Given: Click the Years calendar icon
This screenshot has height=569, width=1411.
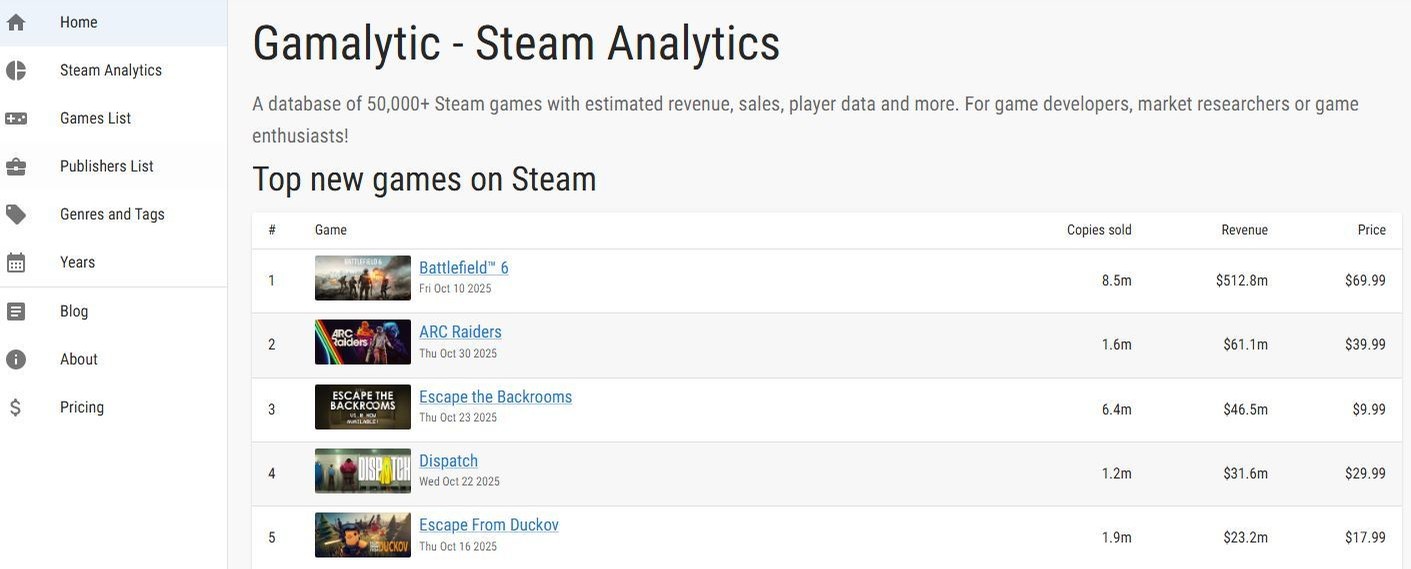Looking at the screenshot, I should tap(16, 263).
